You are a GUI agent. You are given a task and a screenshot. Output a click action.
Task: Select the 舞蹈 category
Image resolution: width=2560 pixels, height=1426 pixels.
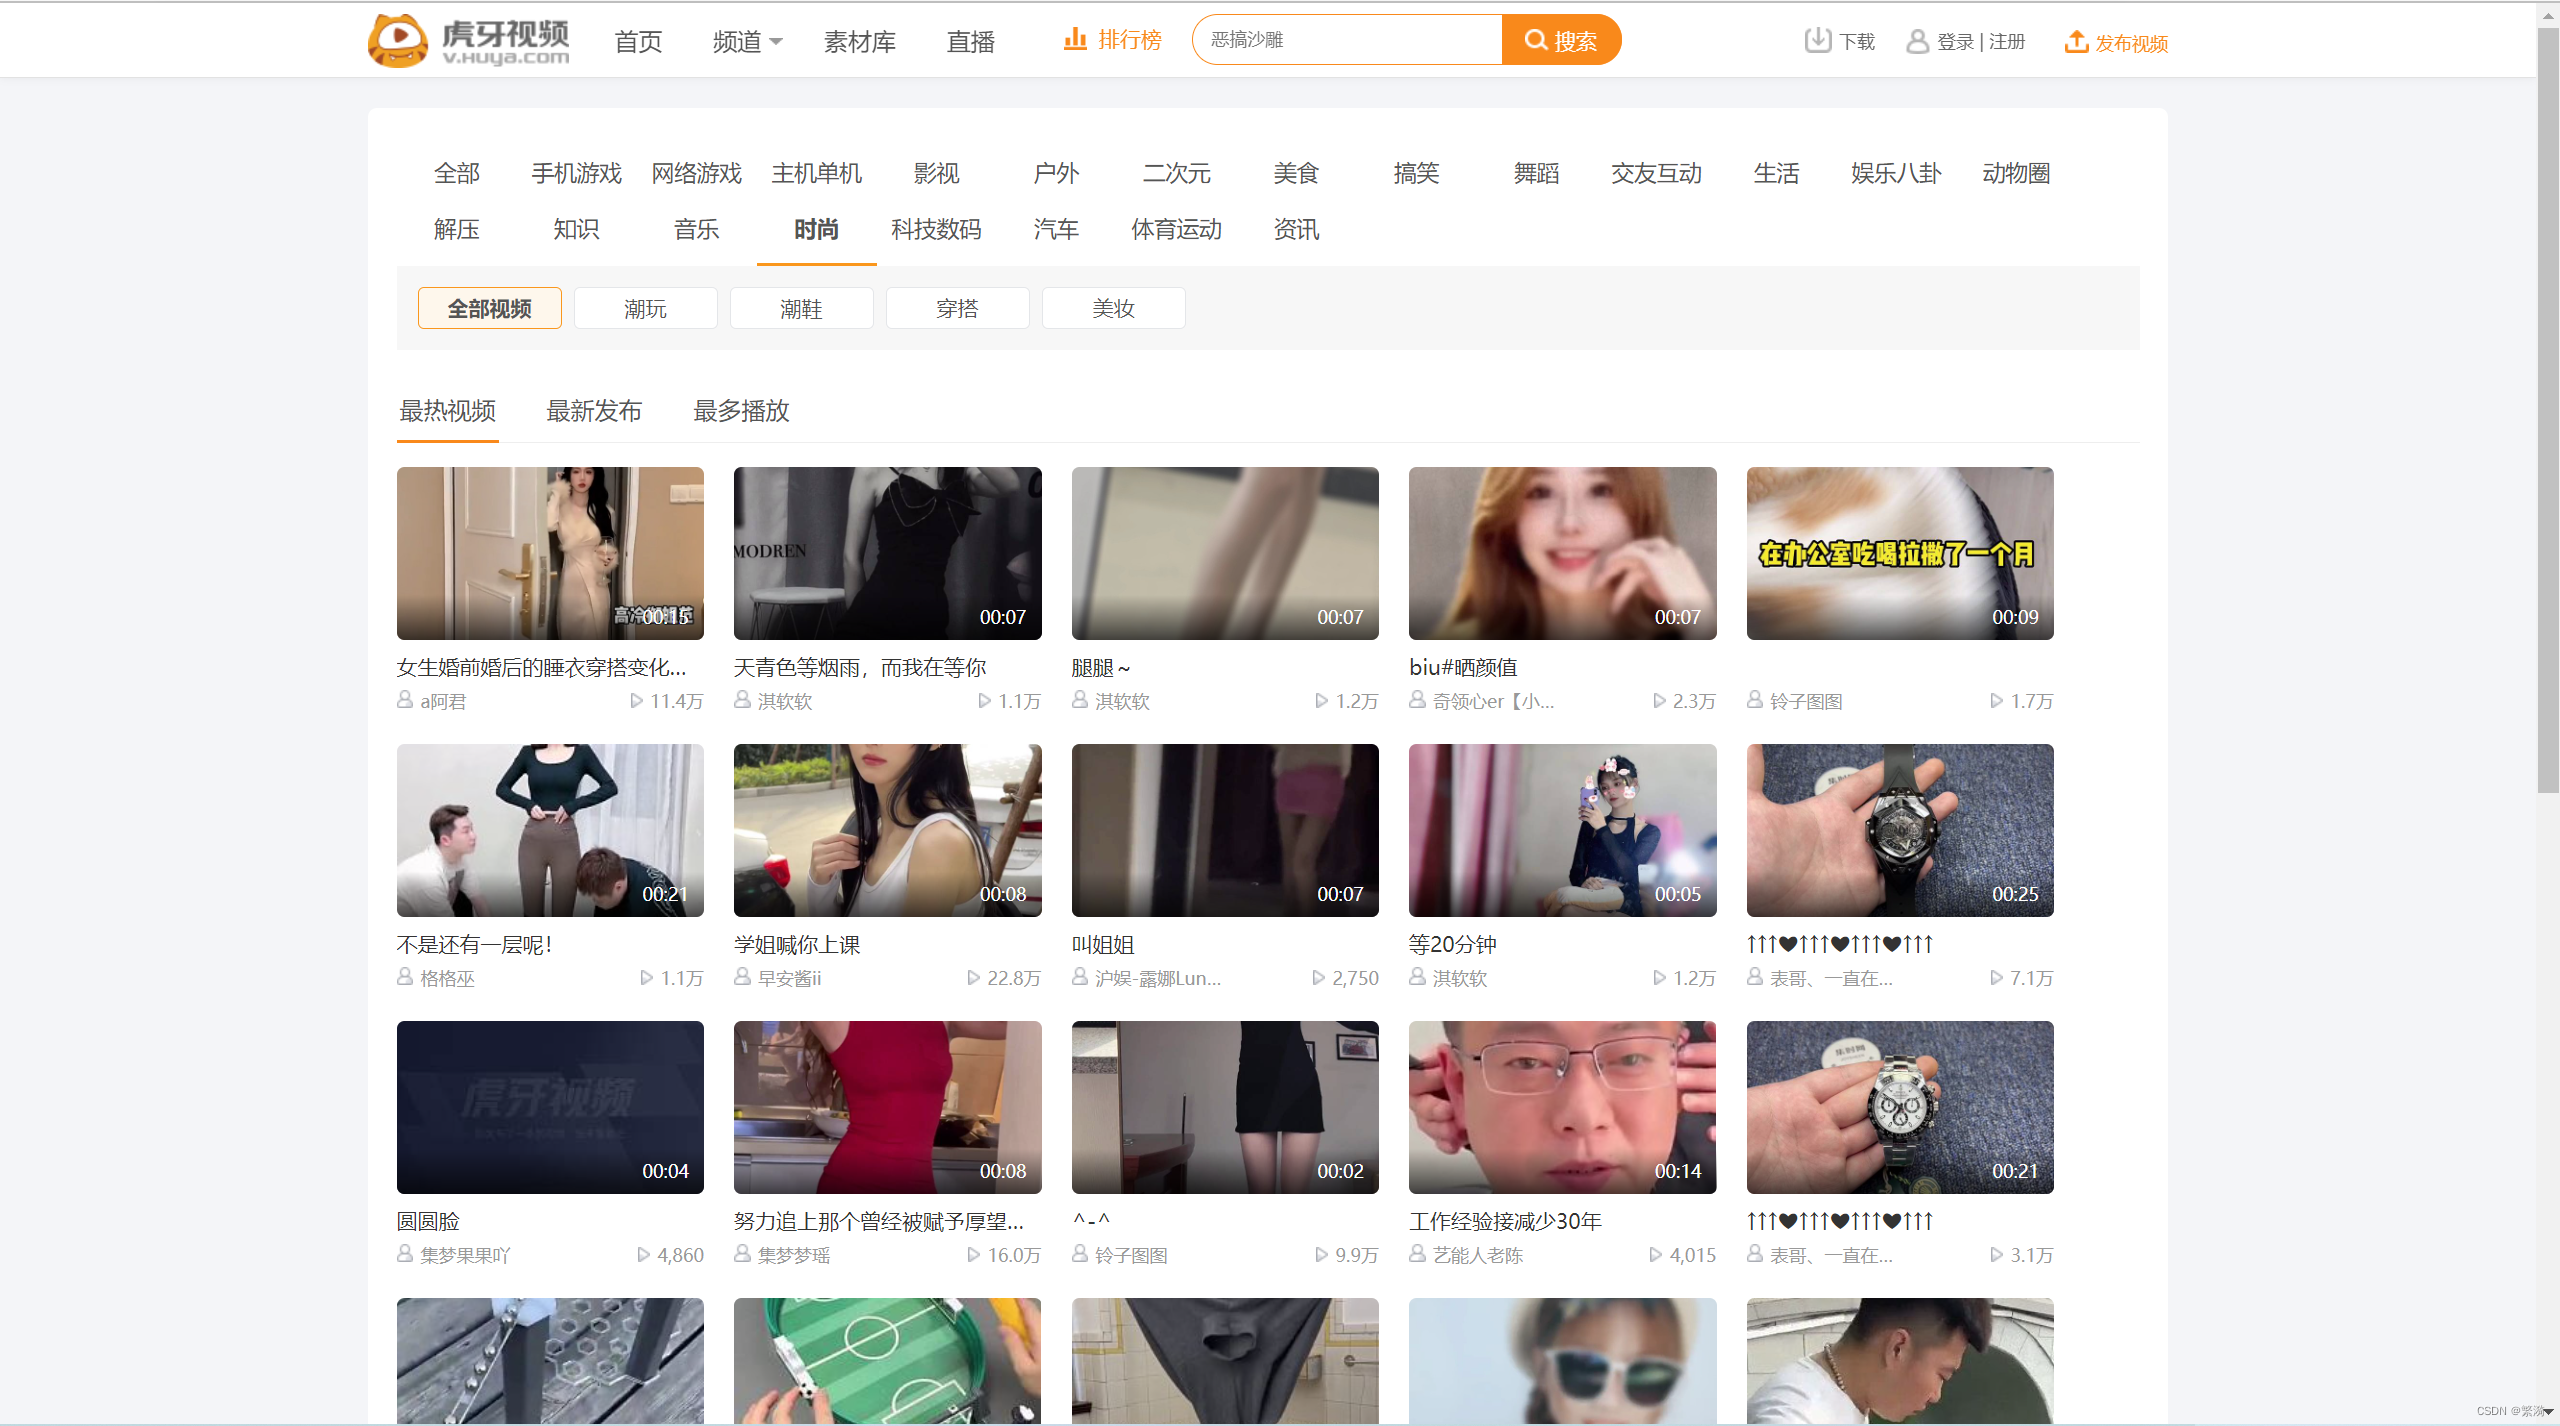coord(1537,173)
